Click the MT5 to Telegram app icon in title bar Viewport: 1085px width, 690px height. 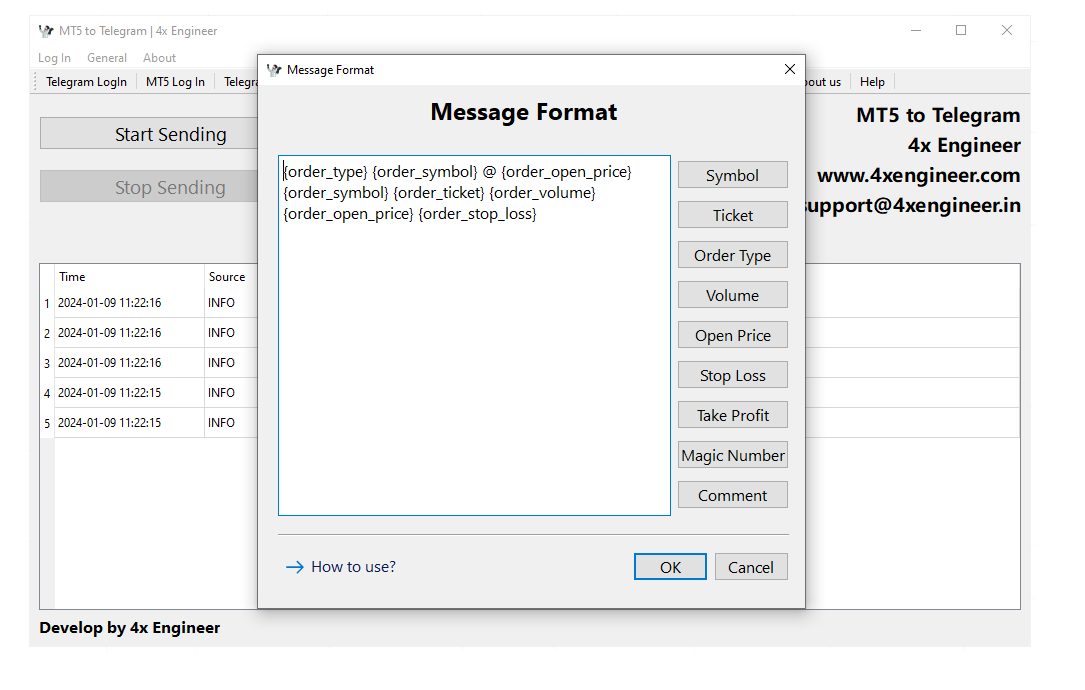pos(46,31)
